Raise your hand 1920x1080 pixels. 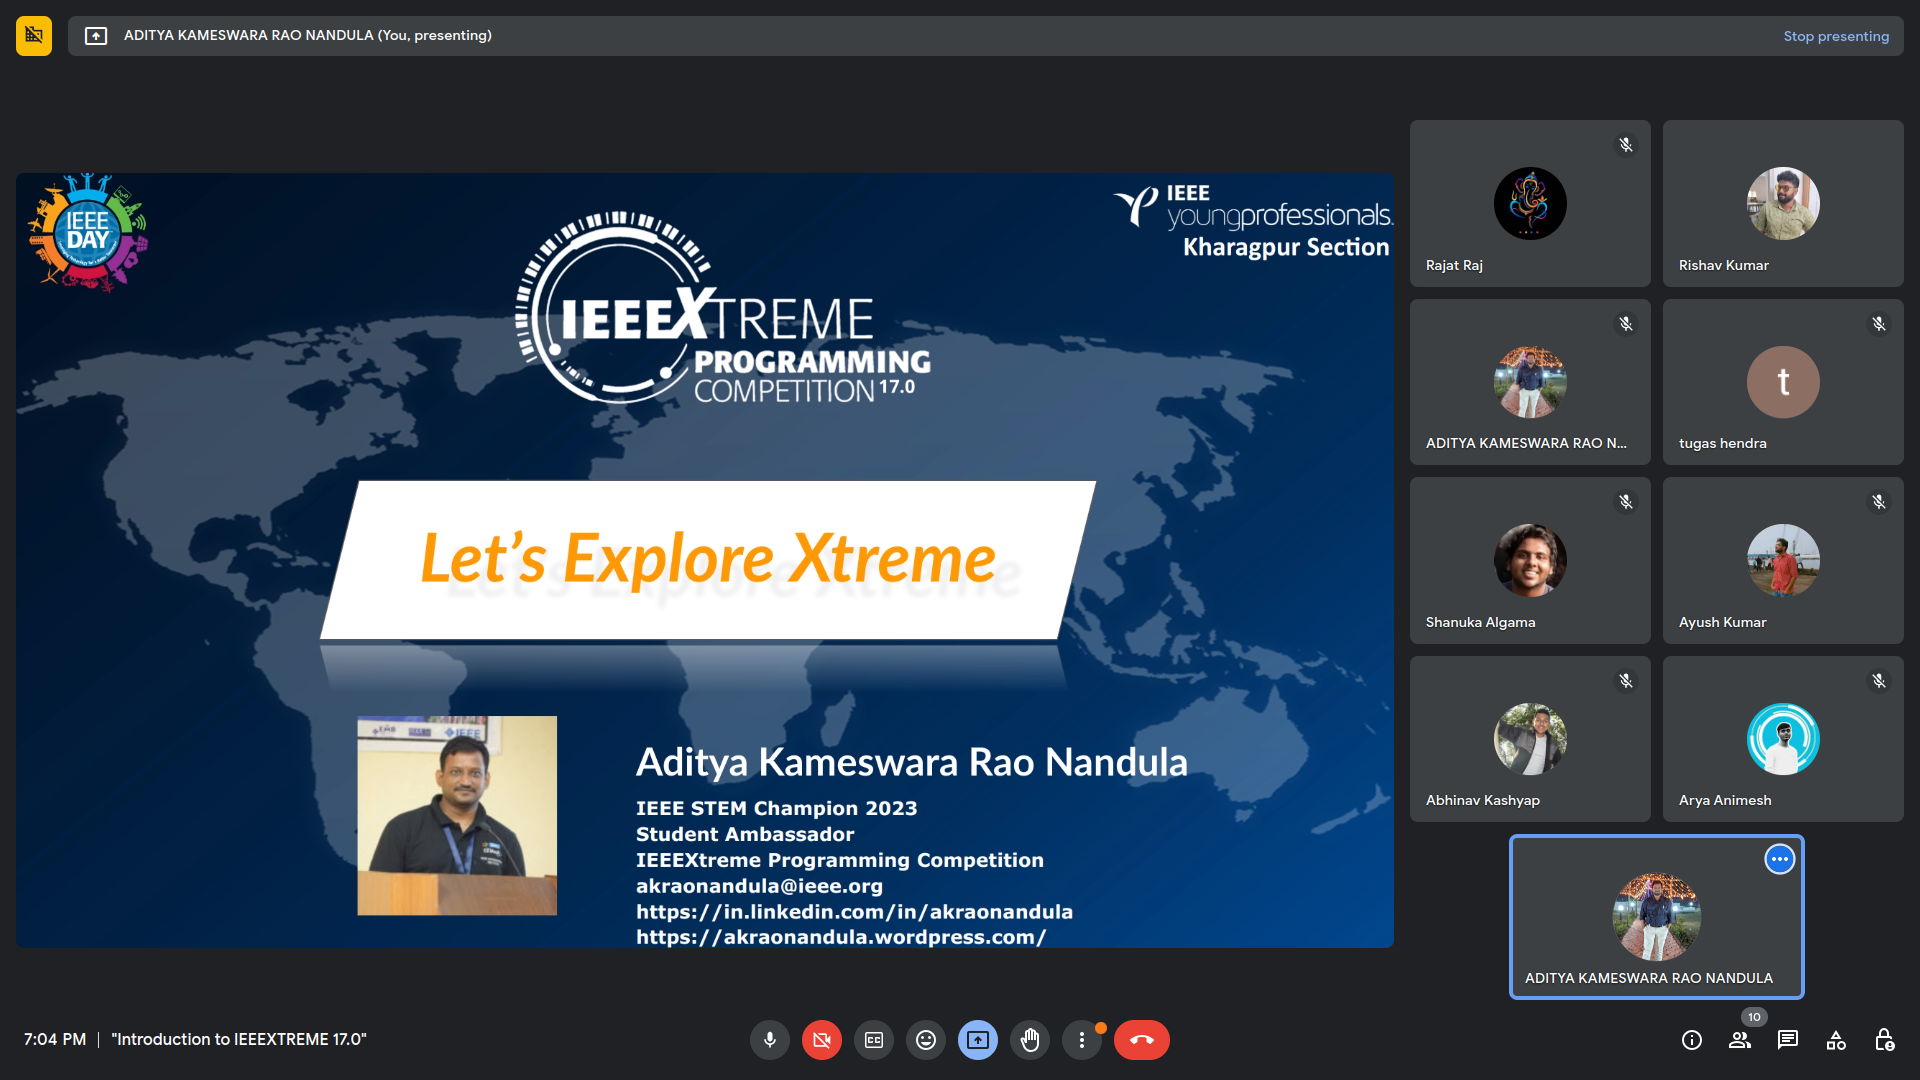(x=1030, y=1040)
